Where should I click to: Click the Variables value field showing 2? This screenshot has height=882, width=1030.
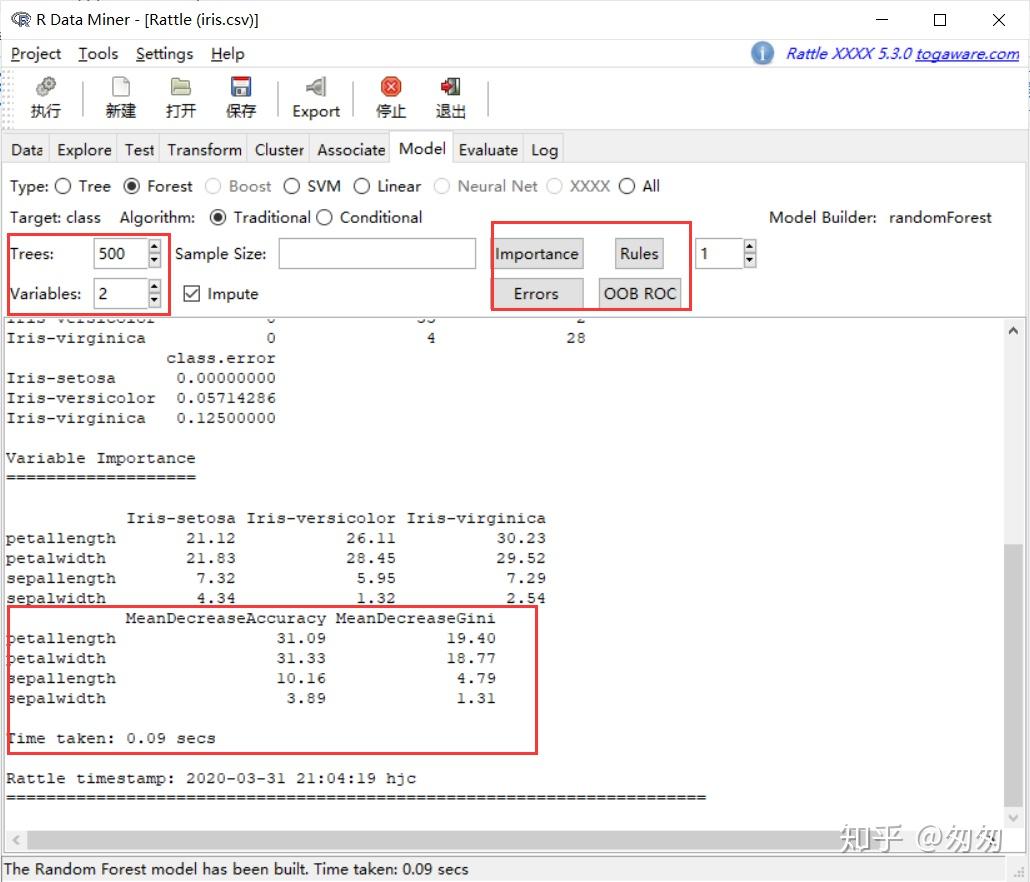(x=121, y=294)
